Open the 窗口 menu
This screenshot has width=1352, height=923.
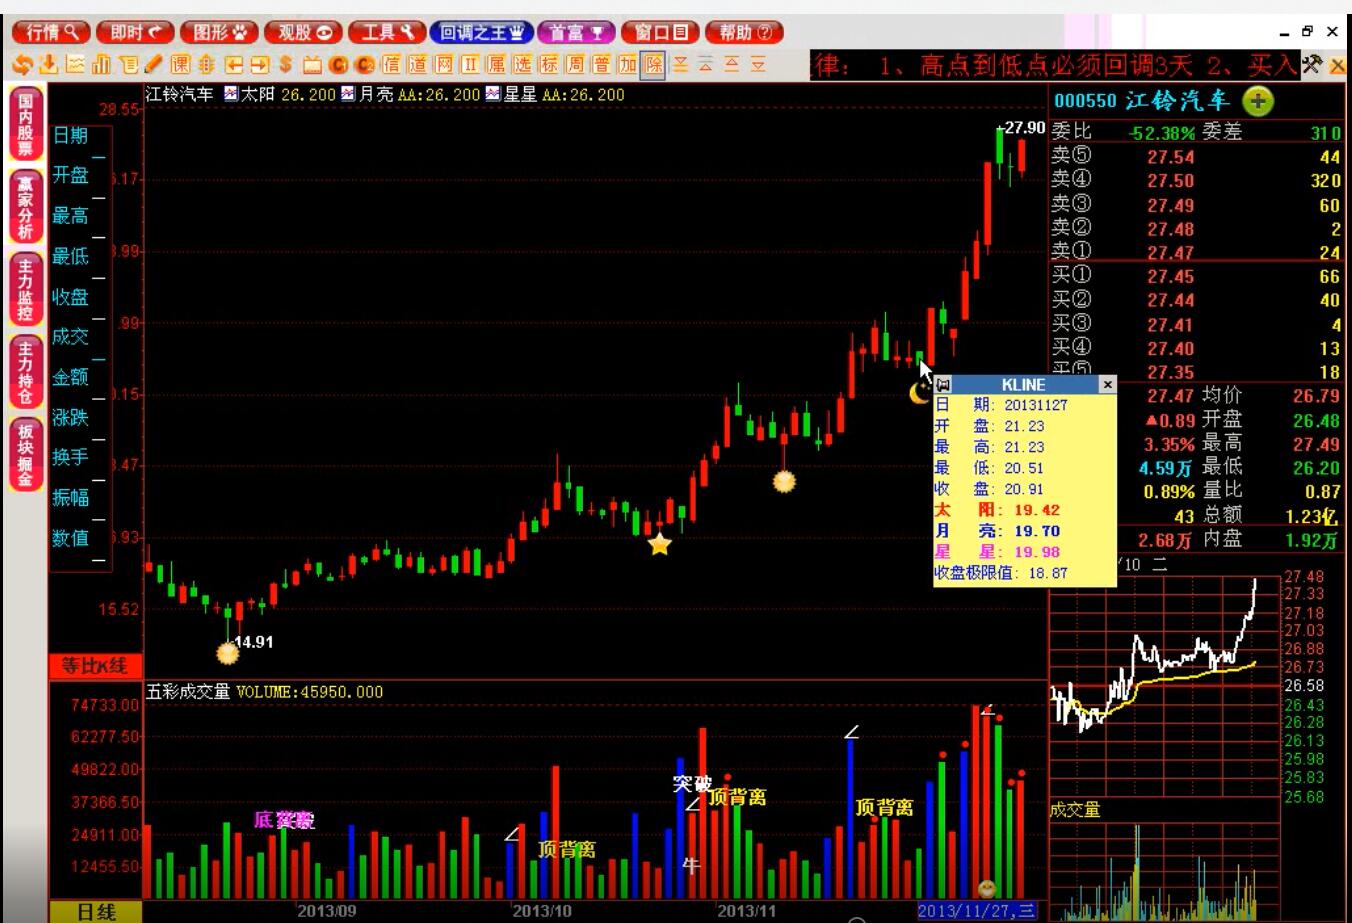click(660, 32)
